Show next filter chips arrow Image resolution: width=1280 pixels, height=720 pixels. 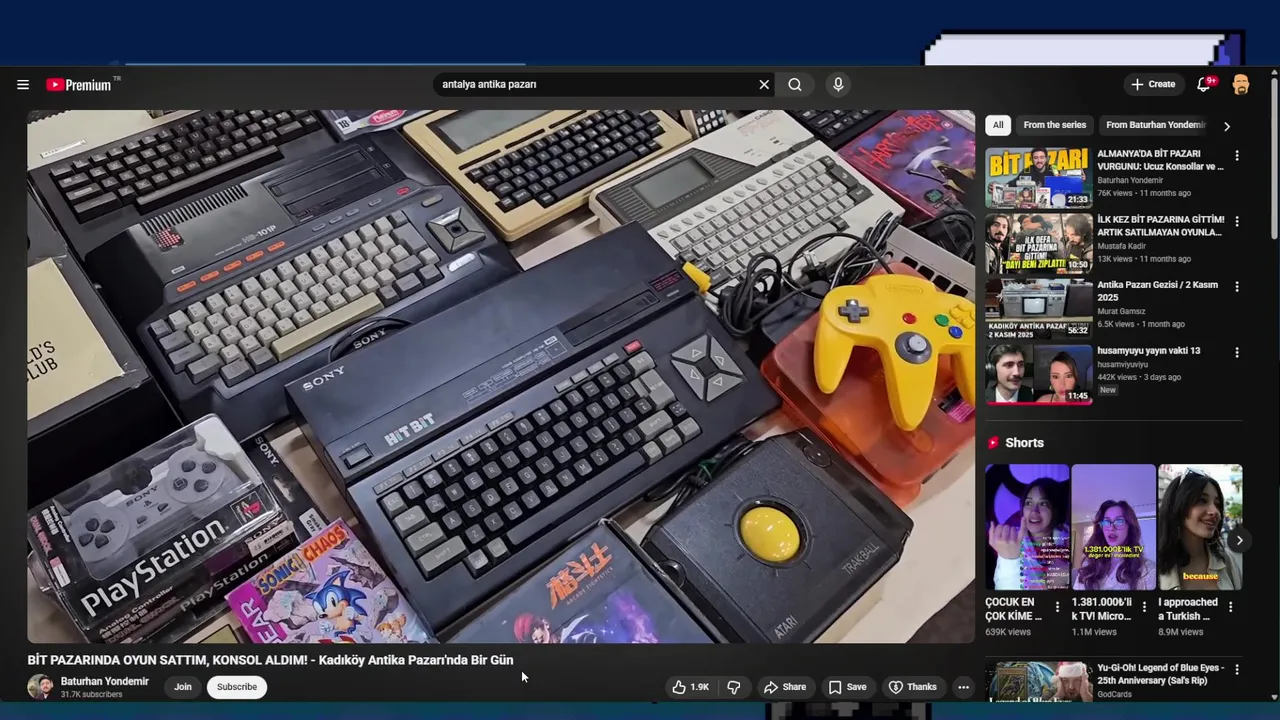[1227, 126]
